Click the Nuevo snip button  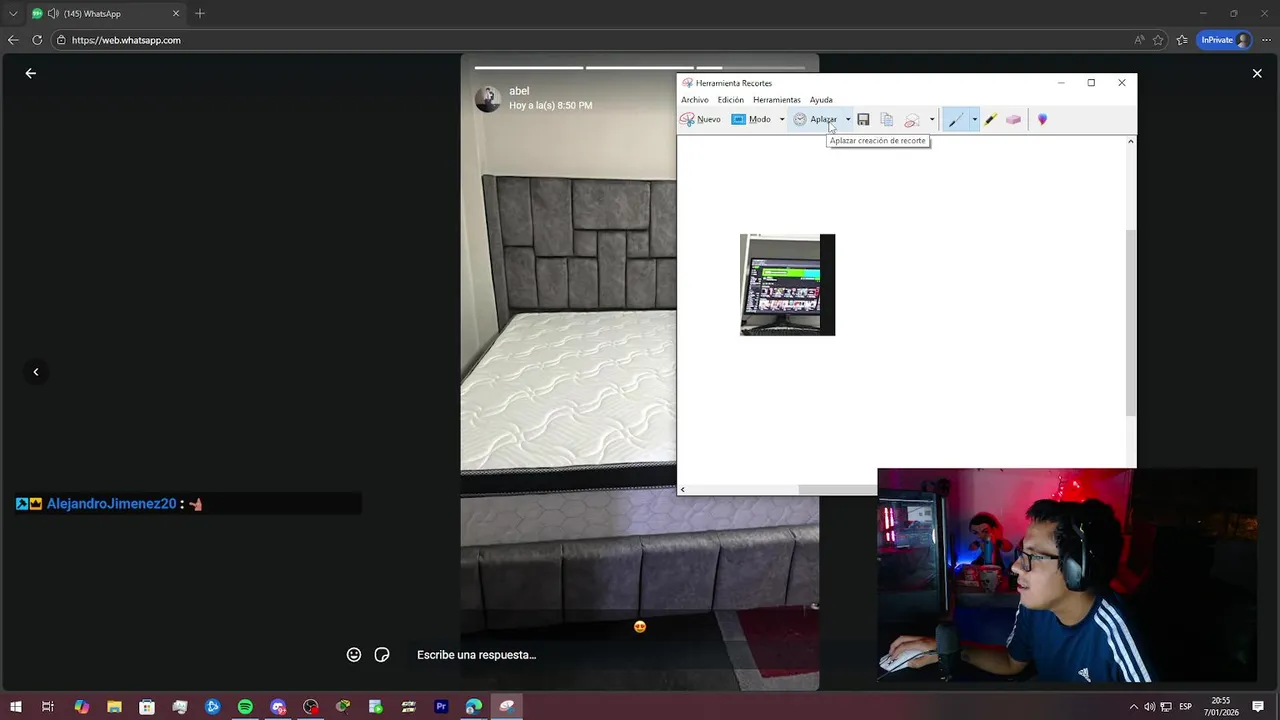pos(700,119)
